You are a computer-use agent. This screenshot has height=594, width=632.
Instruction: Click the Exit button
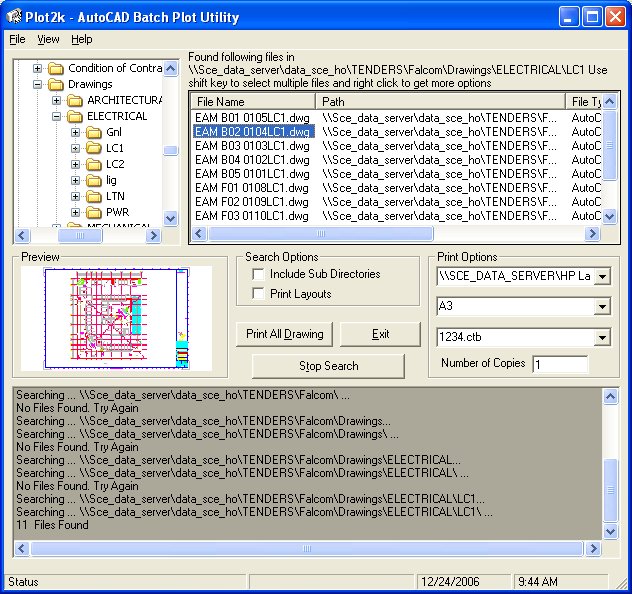pos(380,334)
